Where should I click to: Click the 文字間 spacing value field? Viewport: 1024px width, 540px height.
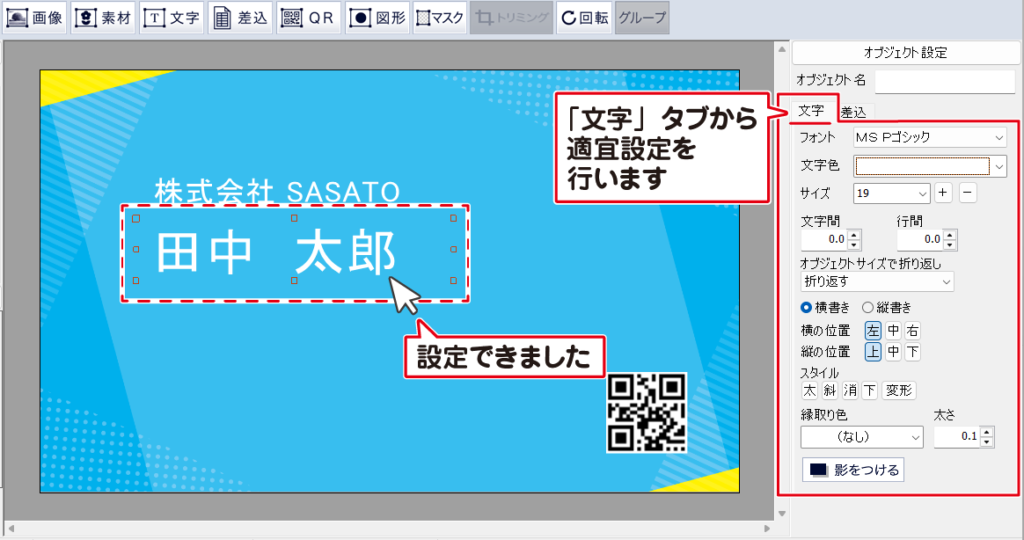pos(824,240)
